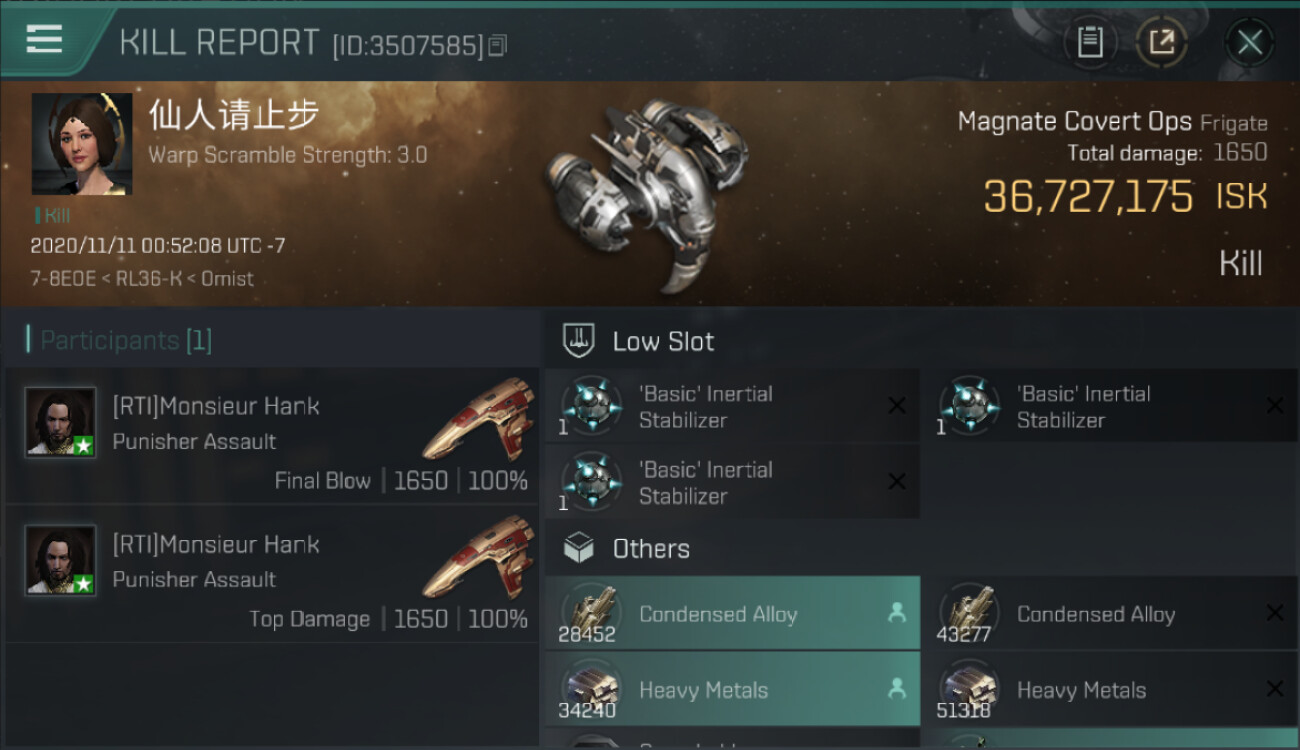Click X on the right-column Inertial Stabilizer
The width and height of the screenshot is (1300, 750).
1274,406
